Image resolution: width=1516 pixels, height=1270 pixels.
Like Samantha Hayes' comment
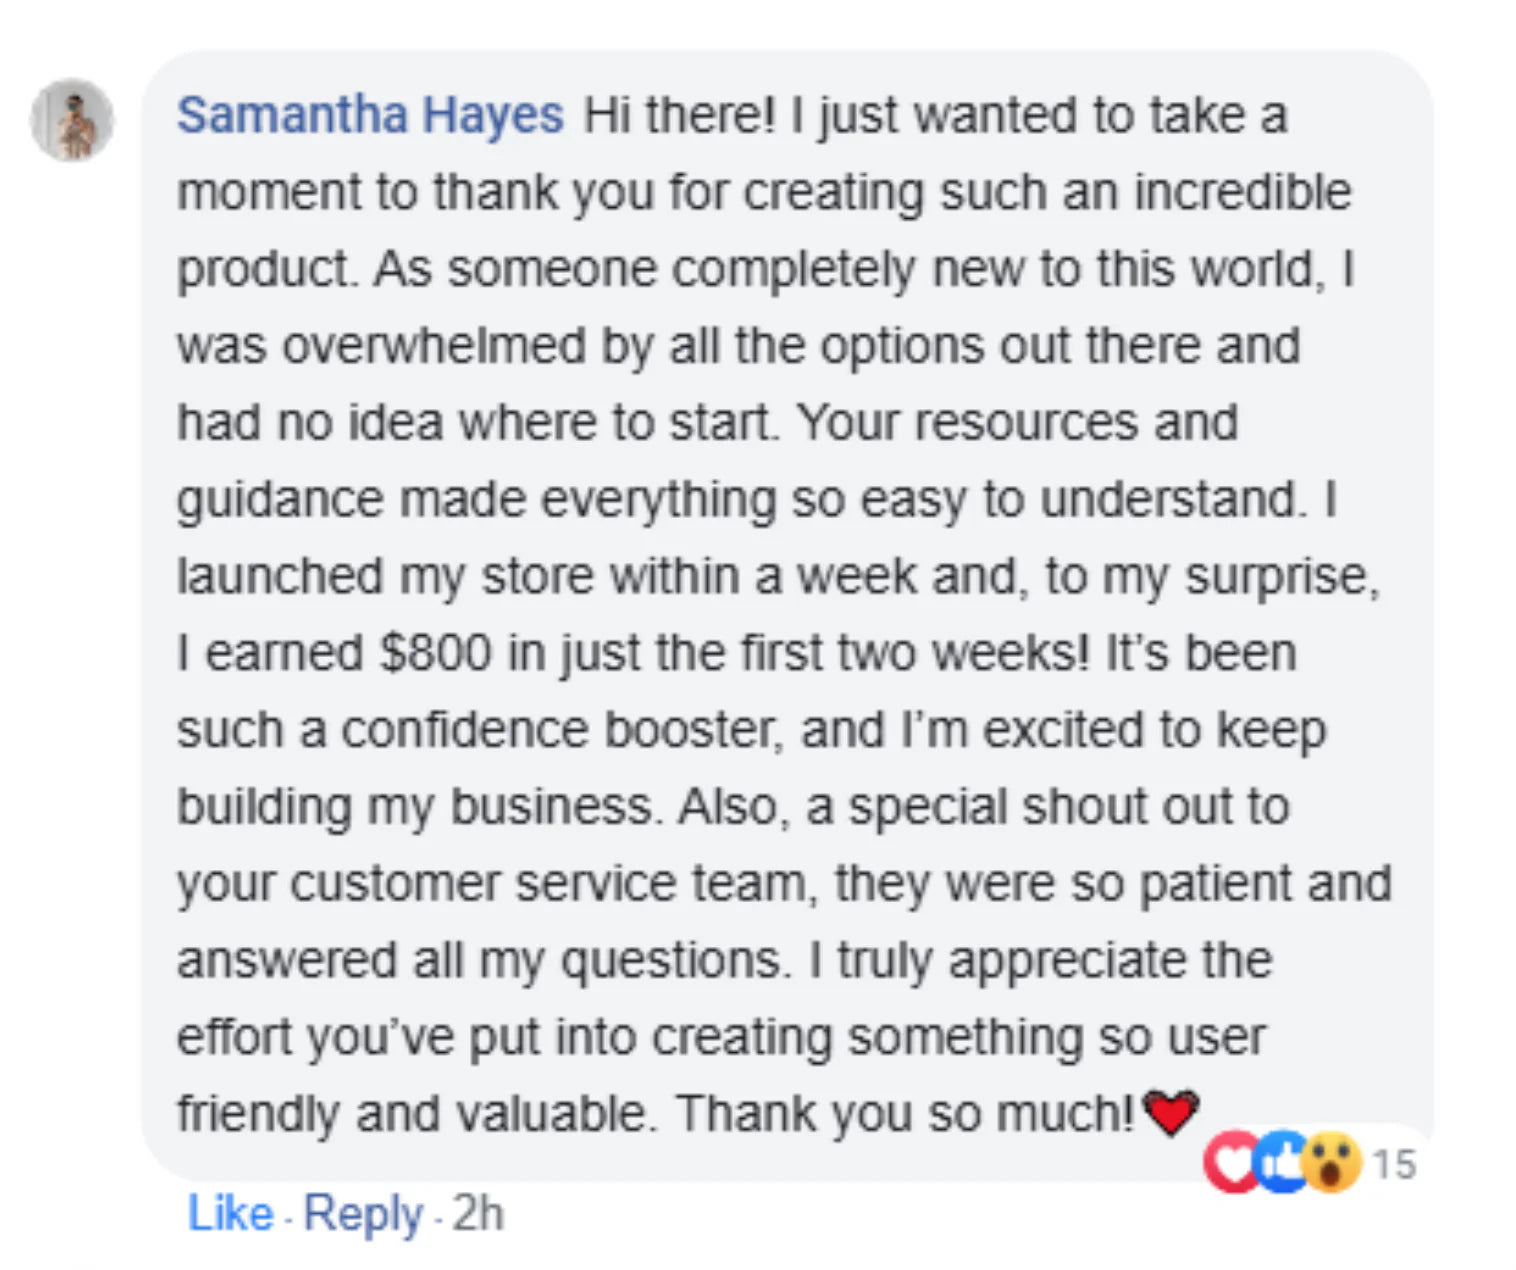(230, 1214)
